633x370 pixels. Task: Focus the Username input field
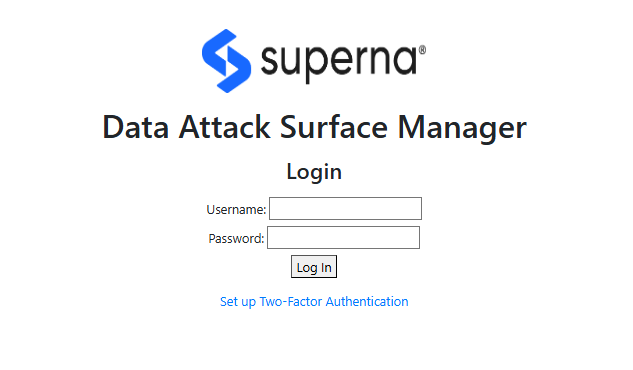pyautogui.click(x=345, y=209)
